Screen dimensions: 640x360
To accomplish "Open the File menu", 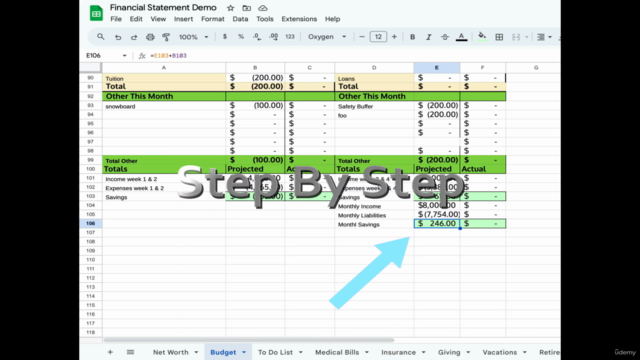I will coord(116,19).
